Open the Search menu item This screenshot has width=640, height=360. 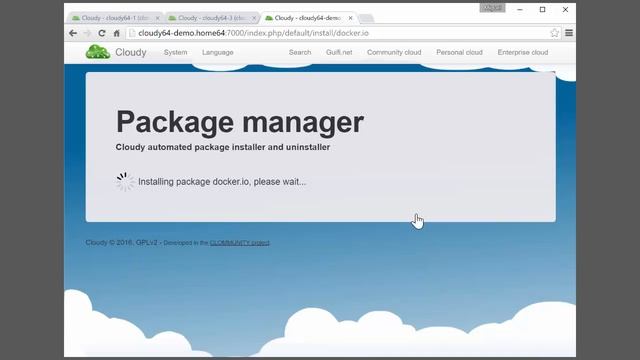click(300, 52)
